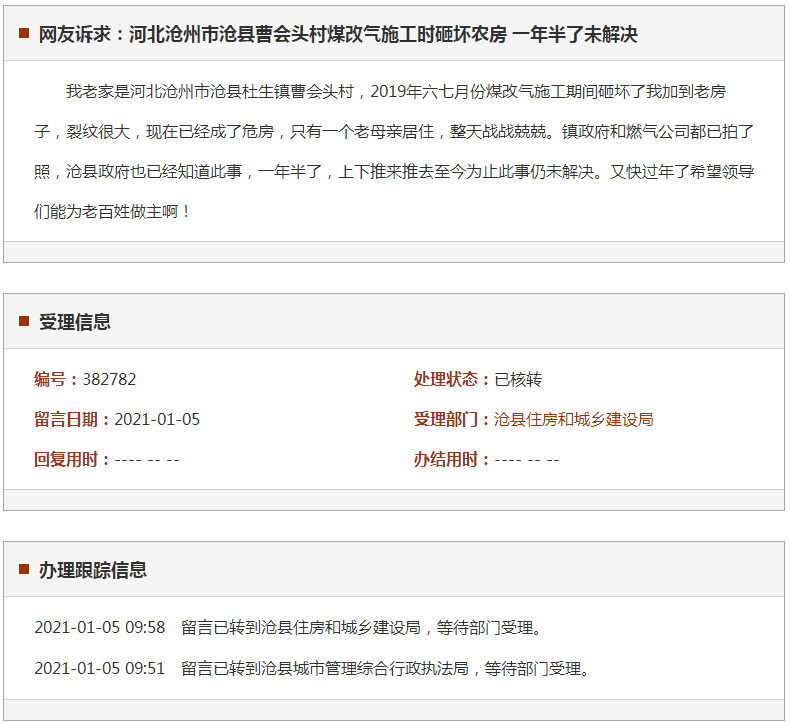Click the 办结用时 label
The height and width of the screenshot is (723, 790).
(452, 459)
